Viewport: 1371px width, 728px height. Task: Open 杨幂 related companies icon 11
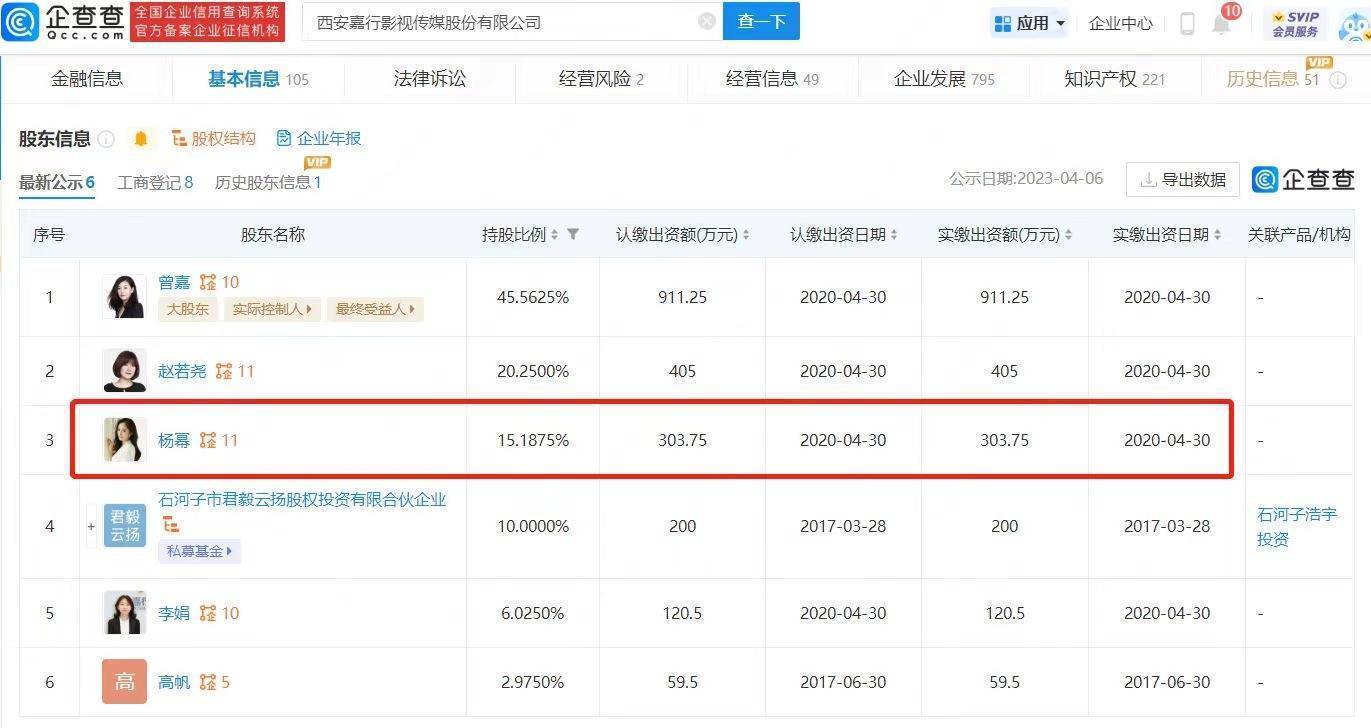click(x=219, y=440)
